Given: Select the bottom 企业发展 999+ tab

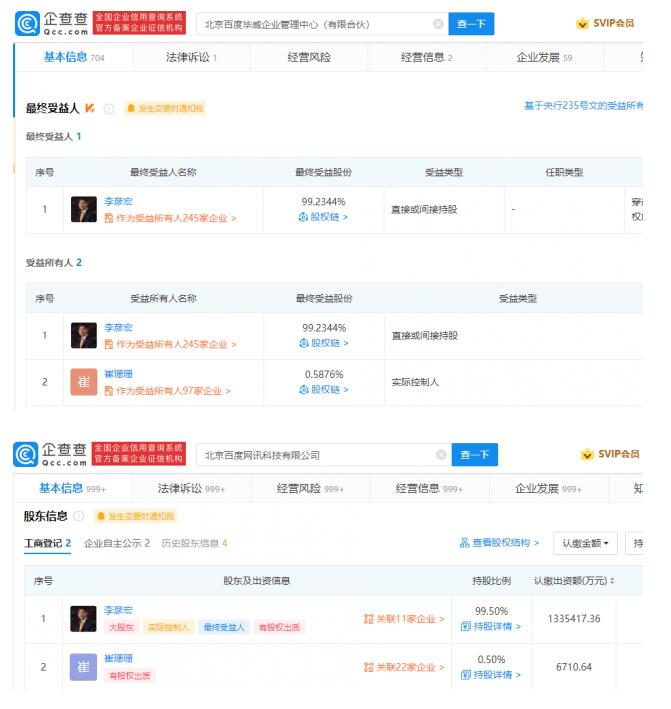Looking at the screenshot, I should 548,489.
